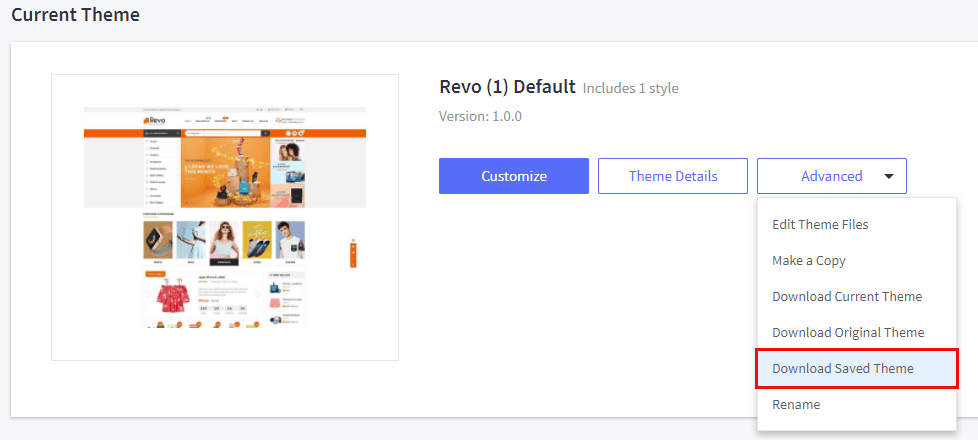This screenshot has width=978, height=440.
Task: Click the Current Theme heading
Action: coord(75,15)
